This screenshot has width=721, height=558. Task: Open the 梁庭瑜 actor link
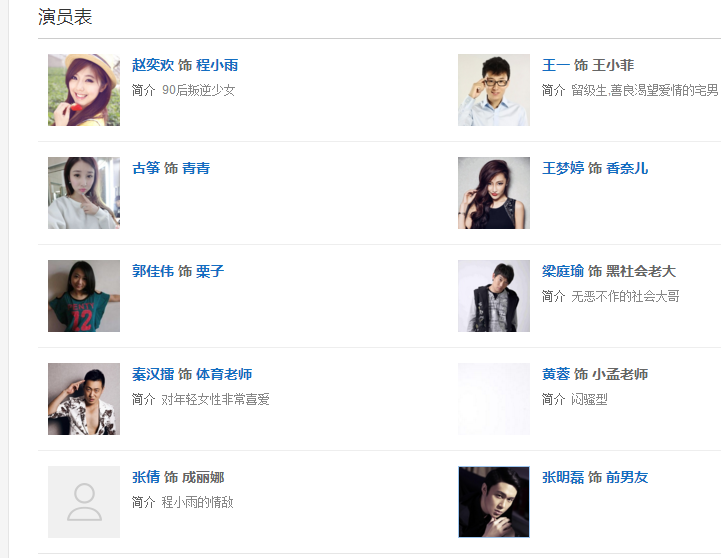pyautogui.click(x=563, y=271)
